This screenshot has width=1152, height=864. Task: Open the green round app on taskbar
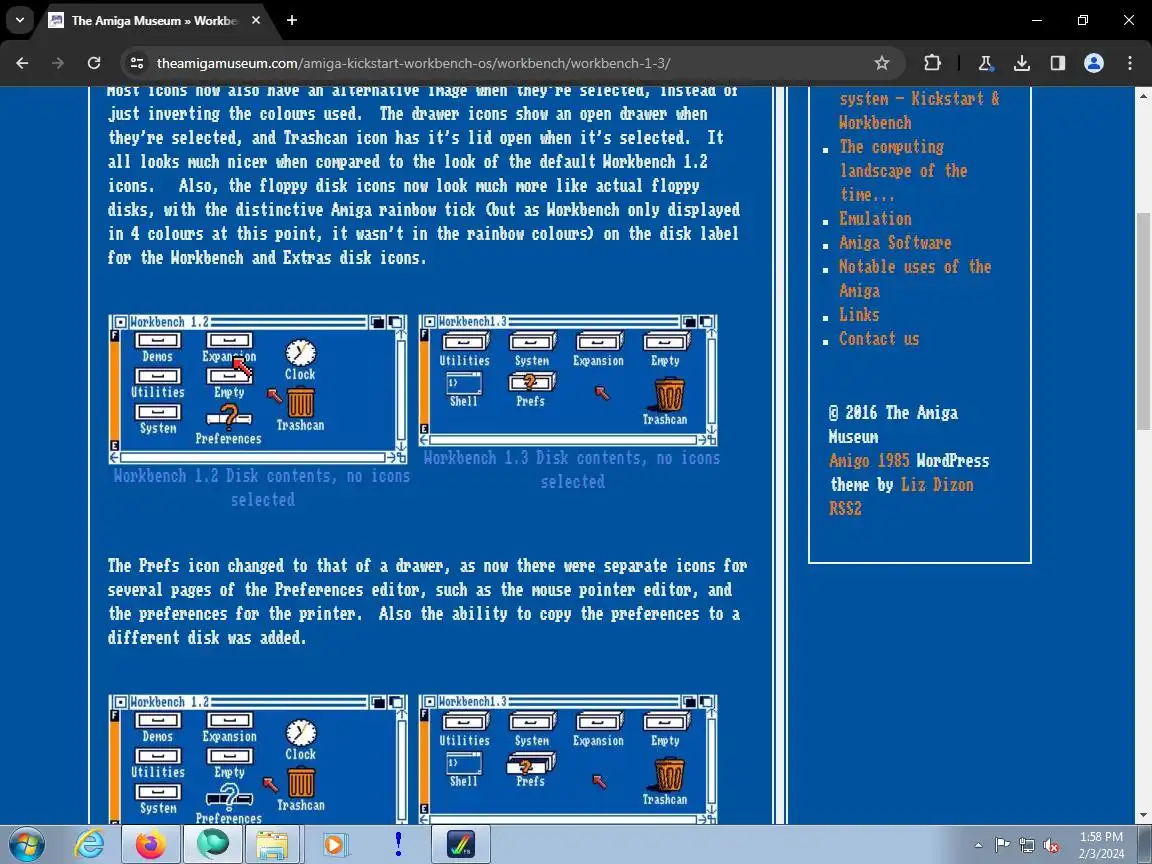212,844
